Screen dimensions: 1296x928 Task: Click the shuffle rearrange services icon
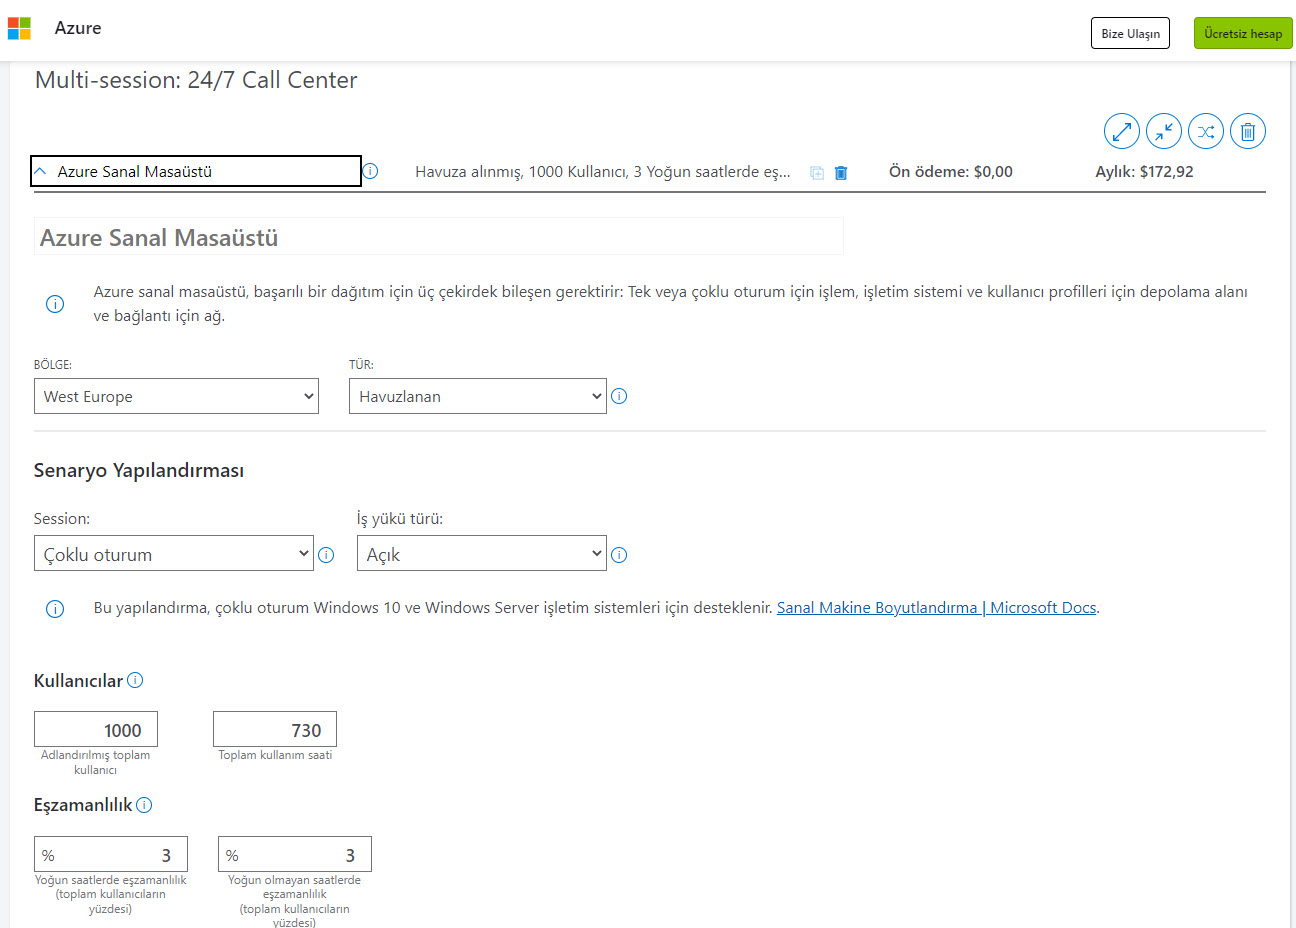[1205, 131]
